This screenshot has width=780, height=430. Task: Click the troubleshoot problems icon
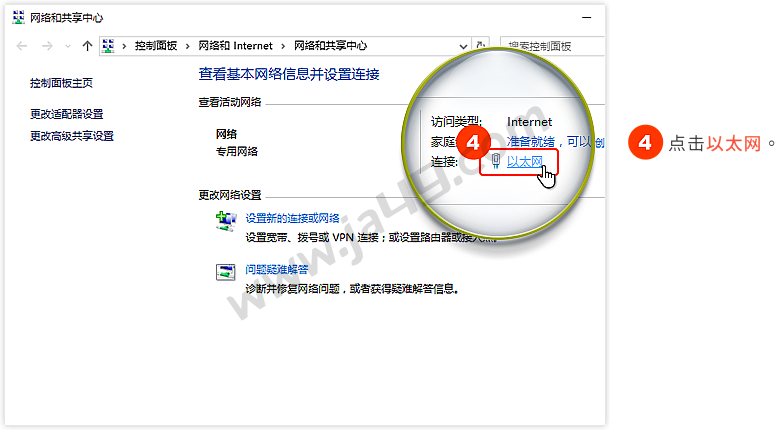point(227,271)
